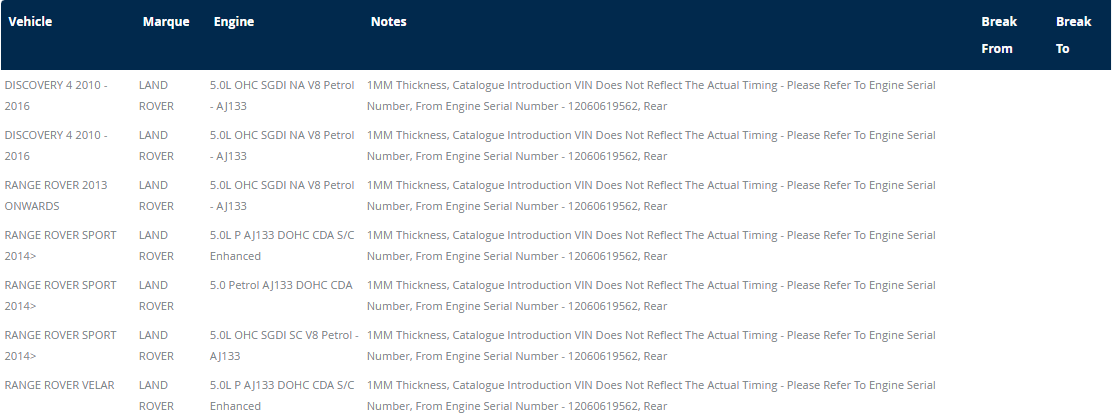Sort by the Engine column header
Screen dimensions: 1114x420
click(x=234, y=22)
